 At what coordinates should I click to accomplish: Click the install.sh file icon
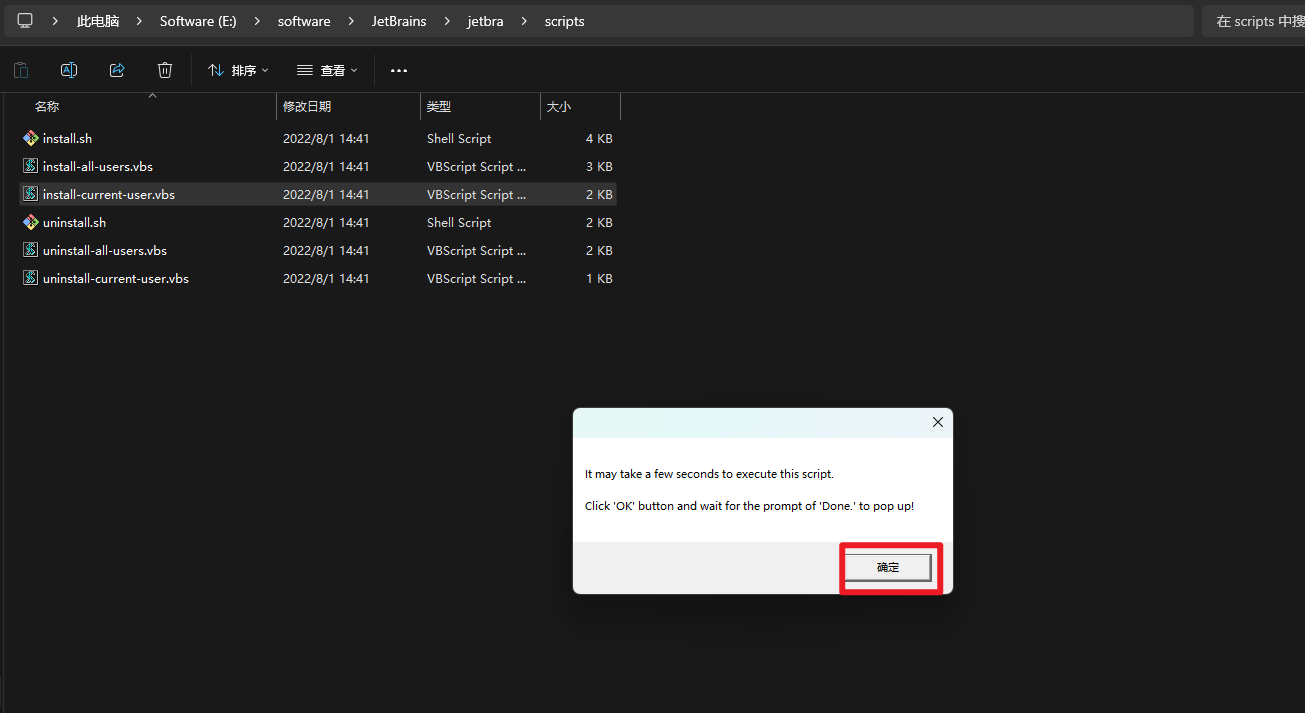[x=30, y=139]
